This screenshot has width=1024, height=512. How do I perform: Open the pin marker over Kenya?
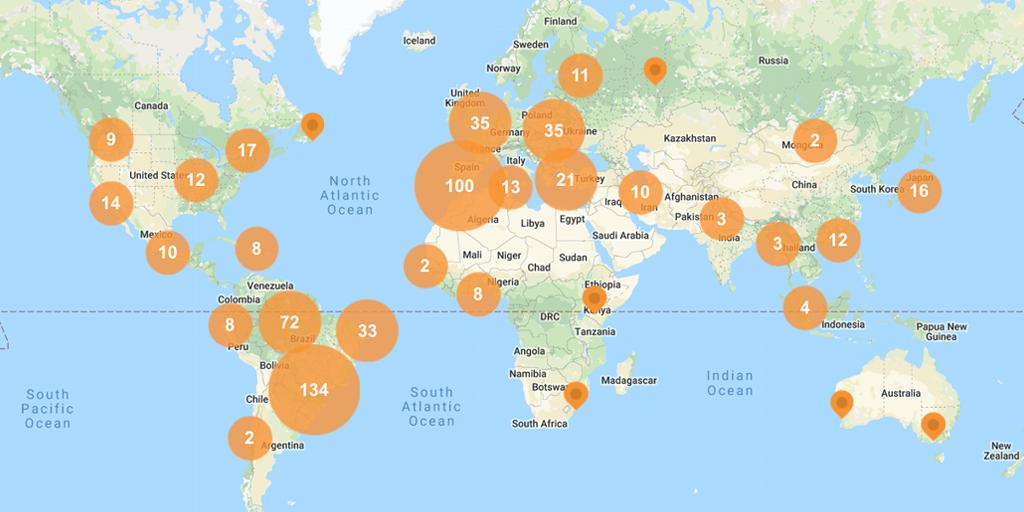click(x=594, y=298)
